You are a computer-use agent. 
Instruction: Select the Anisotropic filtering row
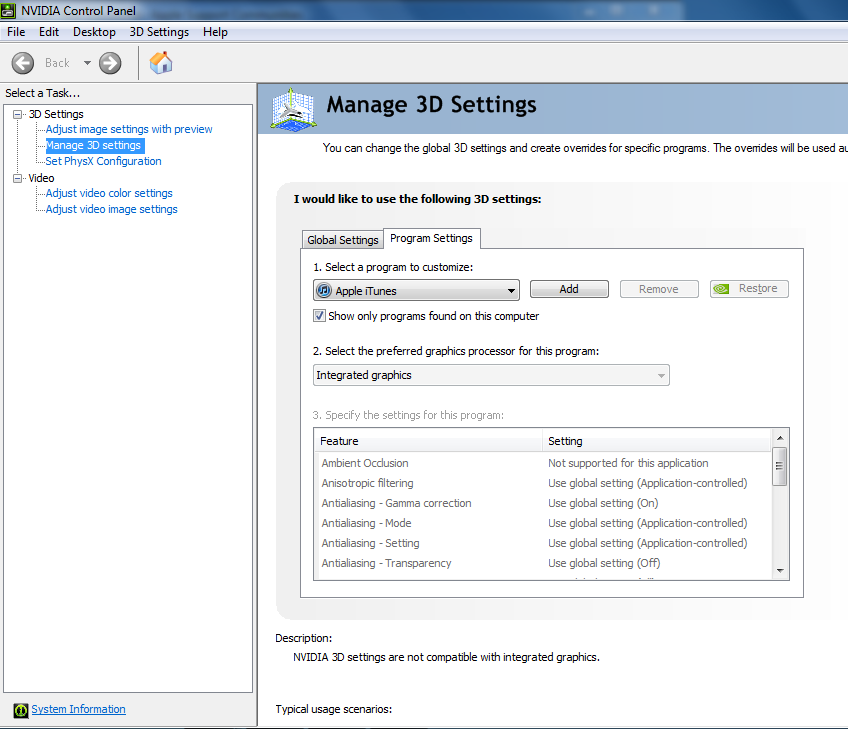tap(543, 483)
